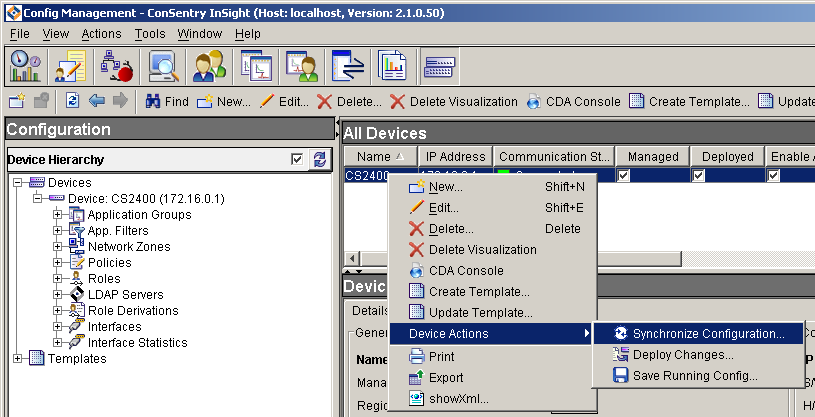The height and width of the screenshot is (417, 815).
Task: Expand Roles node
Action: (57, 279)
